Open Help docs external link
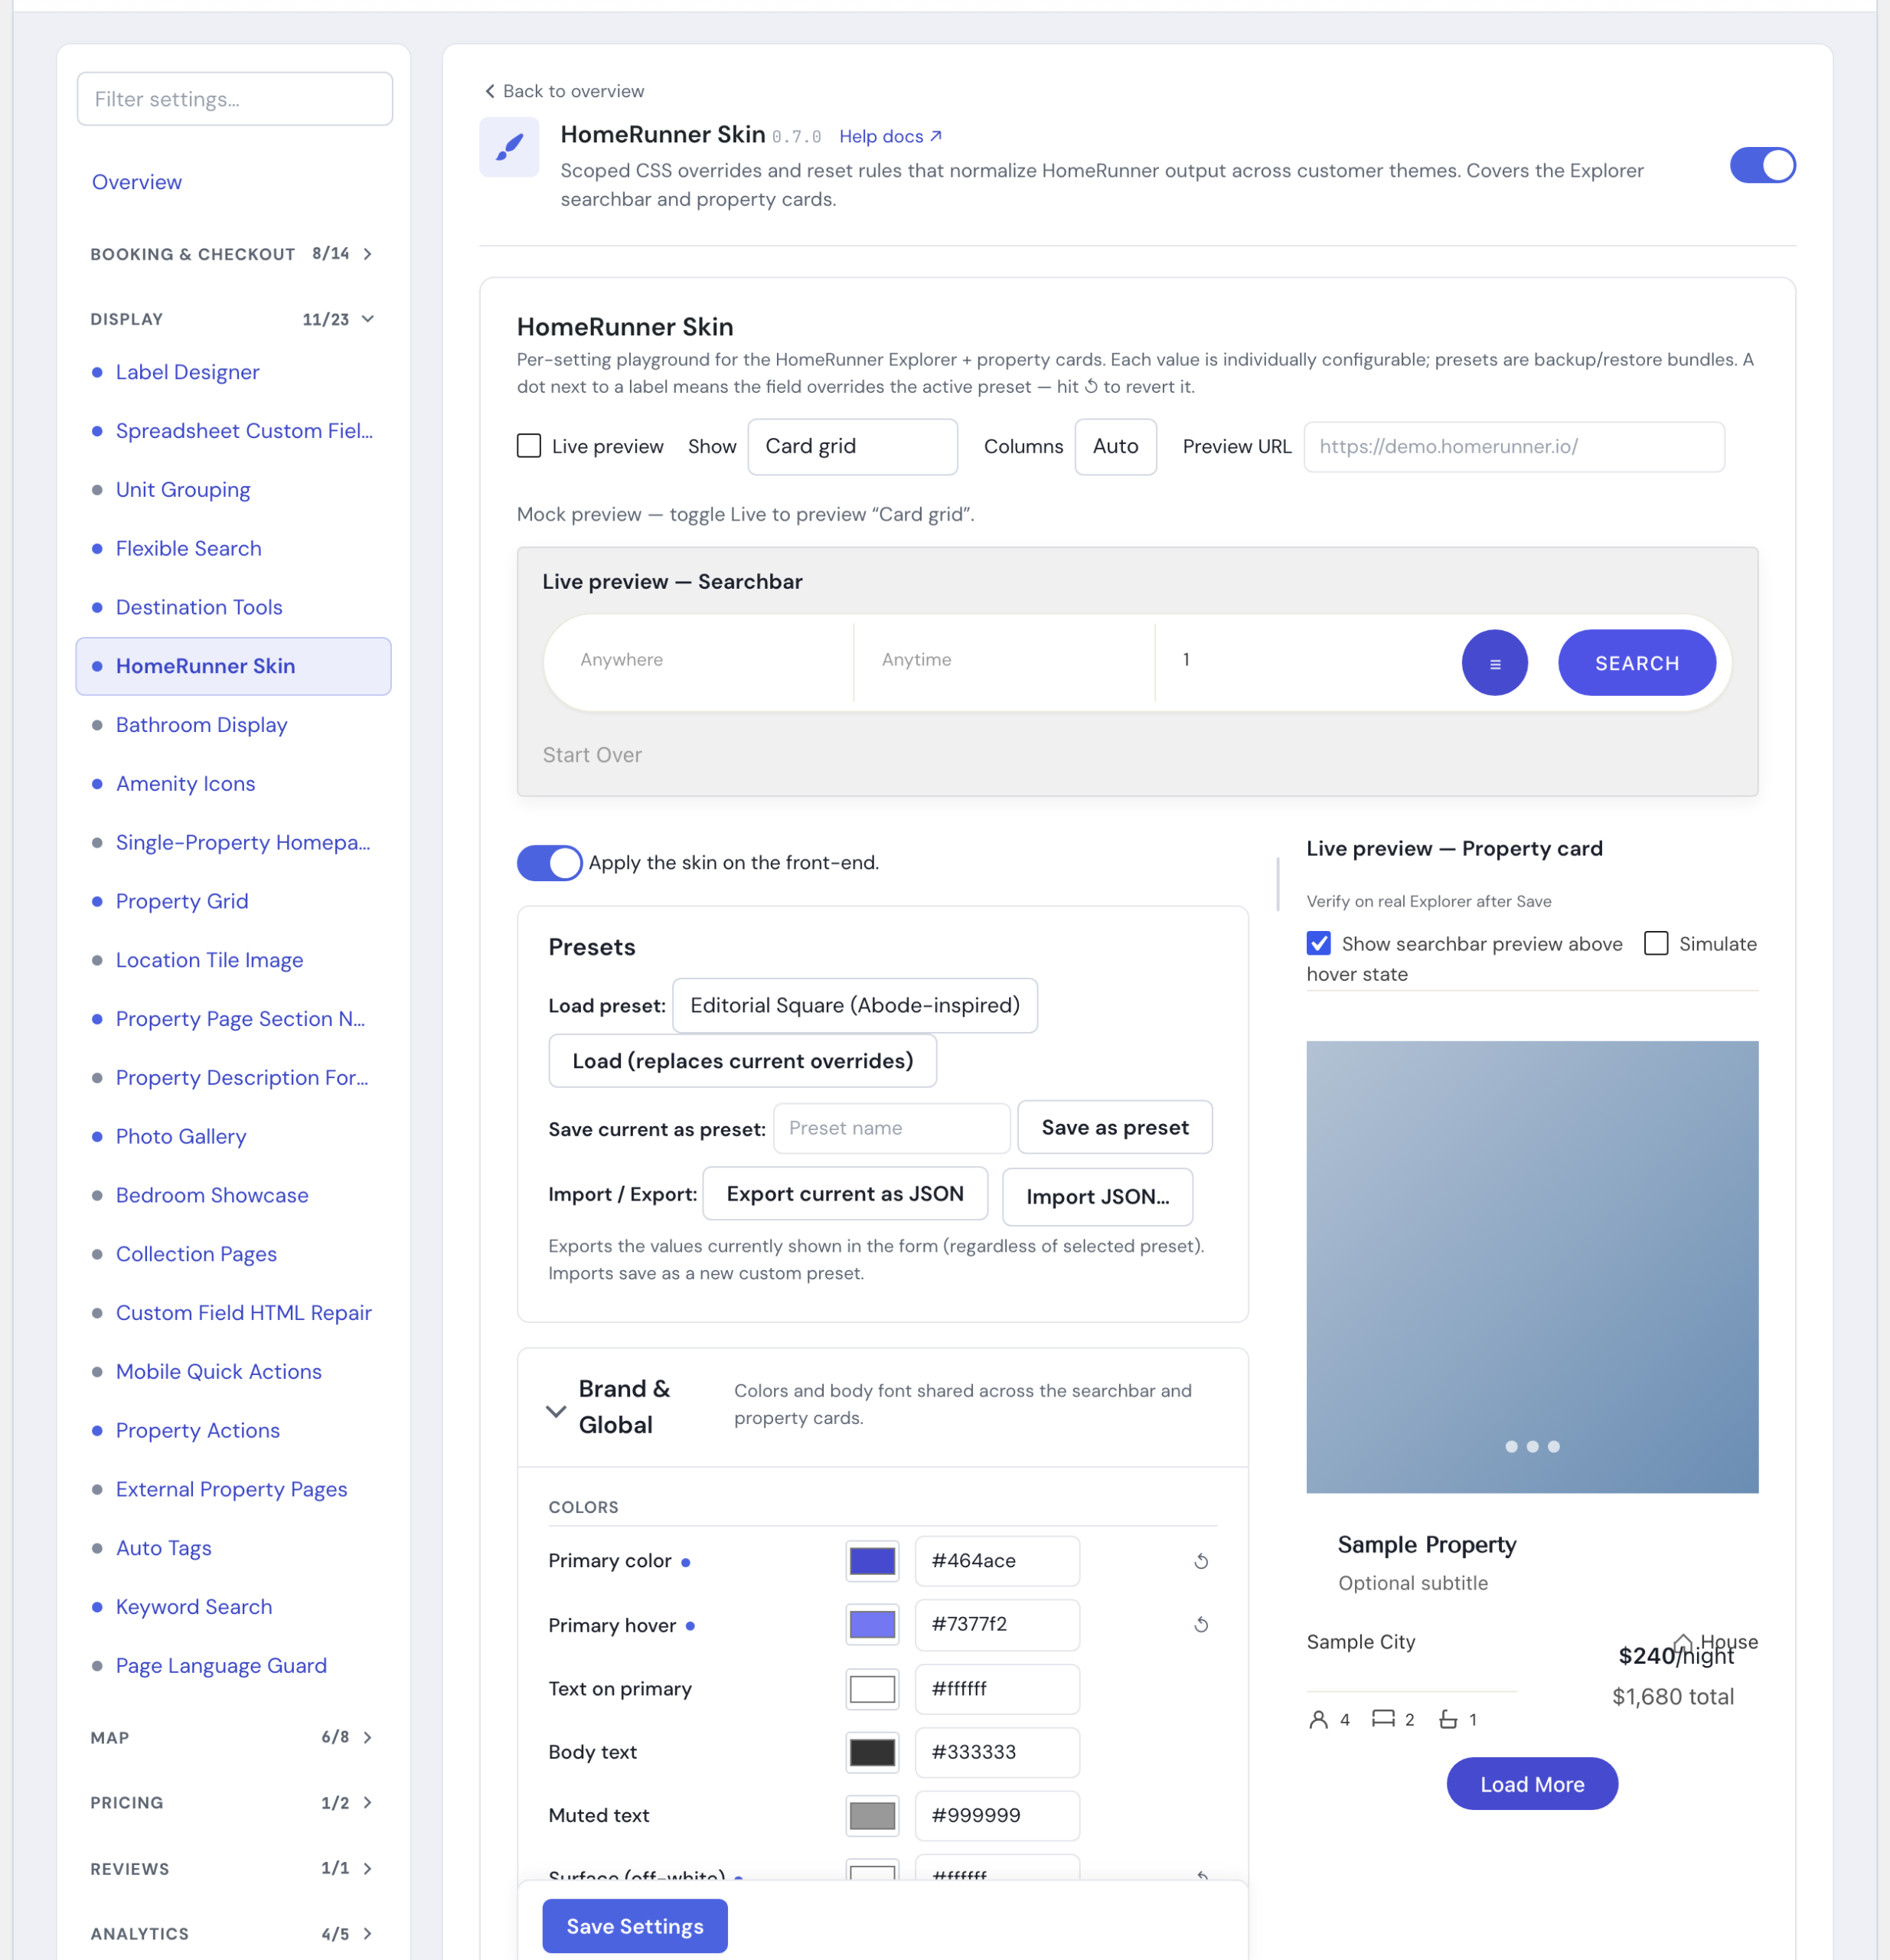1890x1960 pixels. point(890,136)
